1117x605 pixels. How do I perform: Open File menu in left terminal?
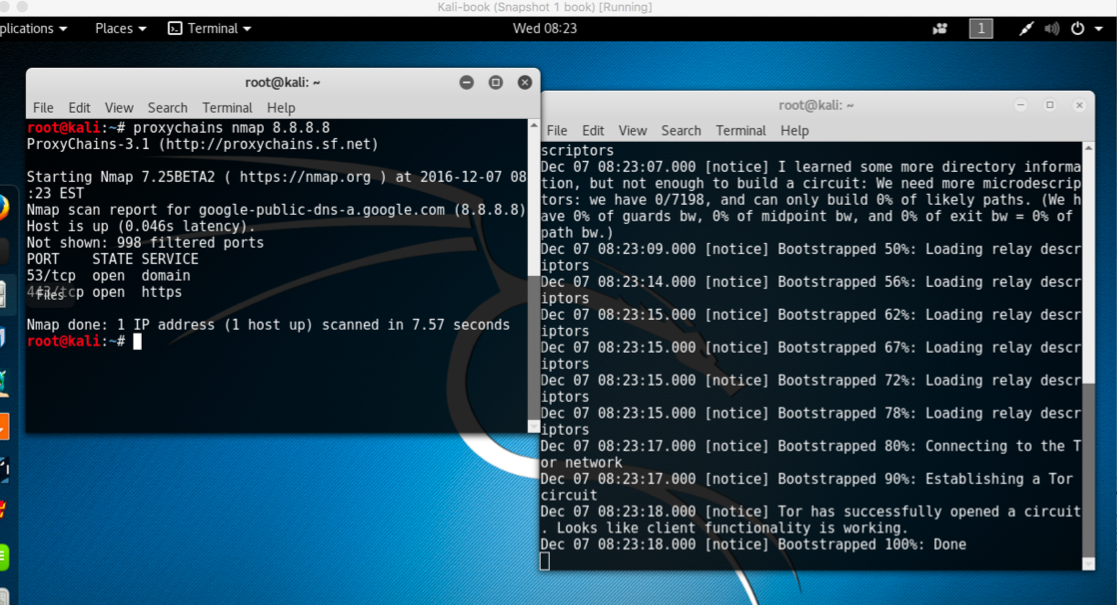(x=43, y=108)
